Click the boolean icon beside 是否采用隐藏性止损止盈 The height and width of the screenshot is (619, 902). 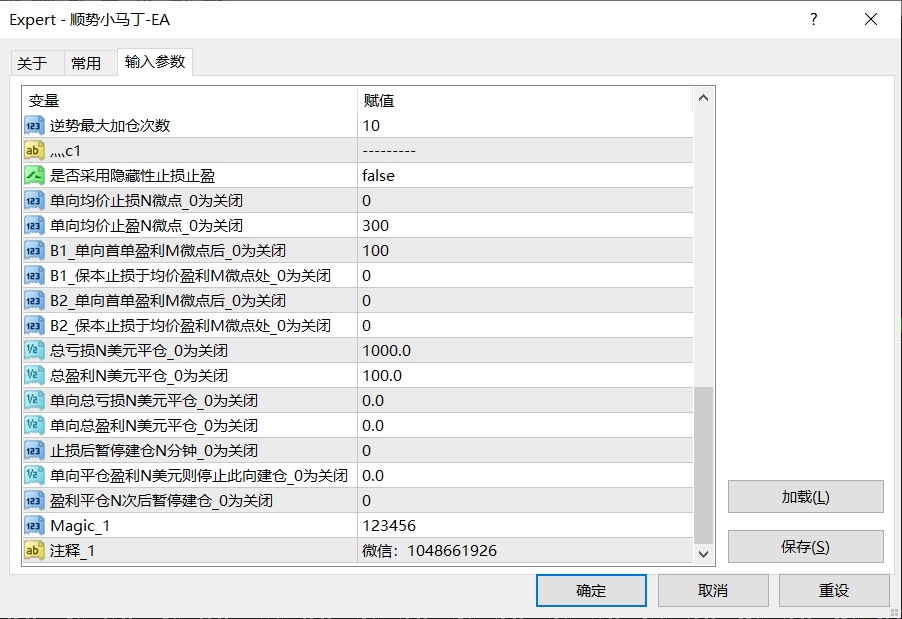click(x=34, y=176)
